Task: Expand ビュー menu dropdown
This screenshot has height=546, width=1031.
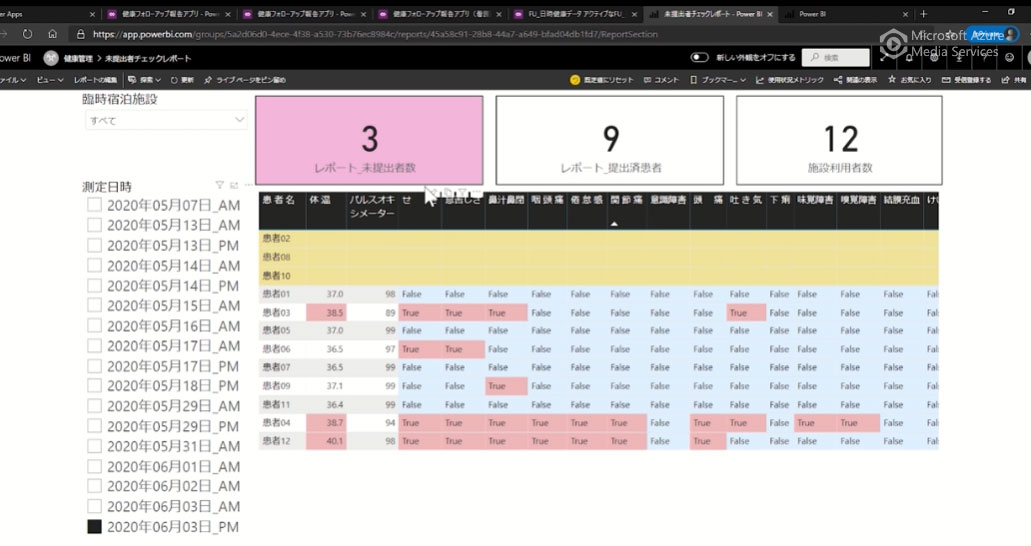Action: click(x=50, y=80)
